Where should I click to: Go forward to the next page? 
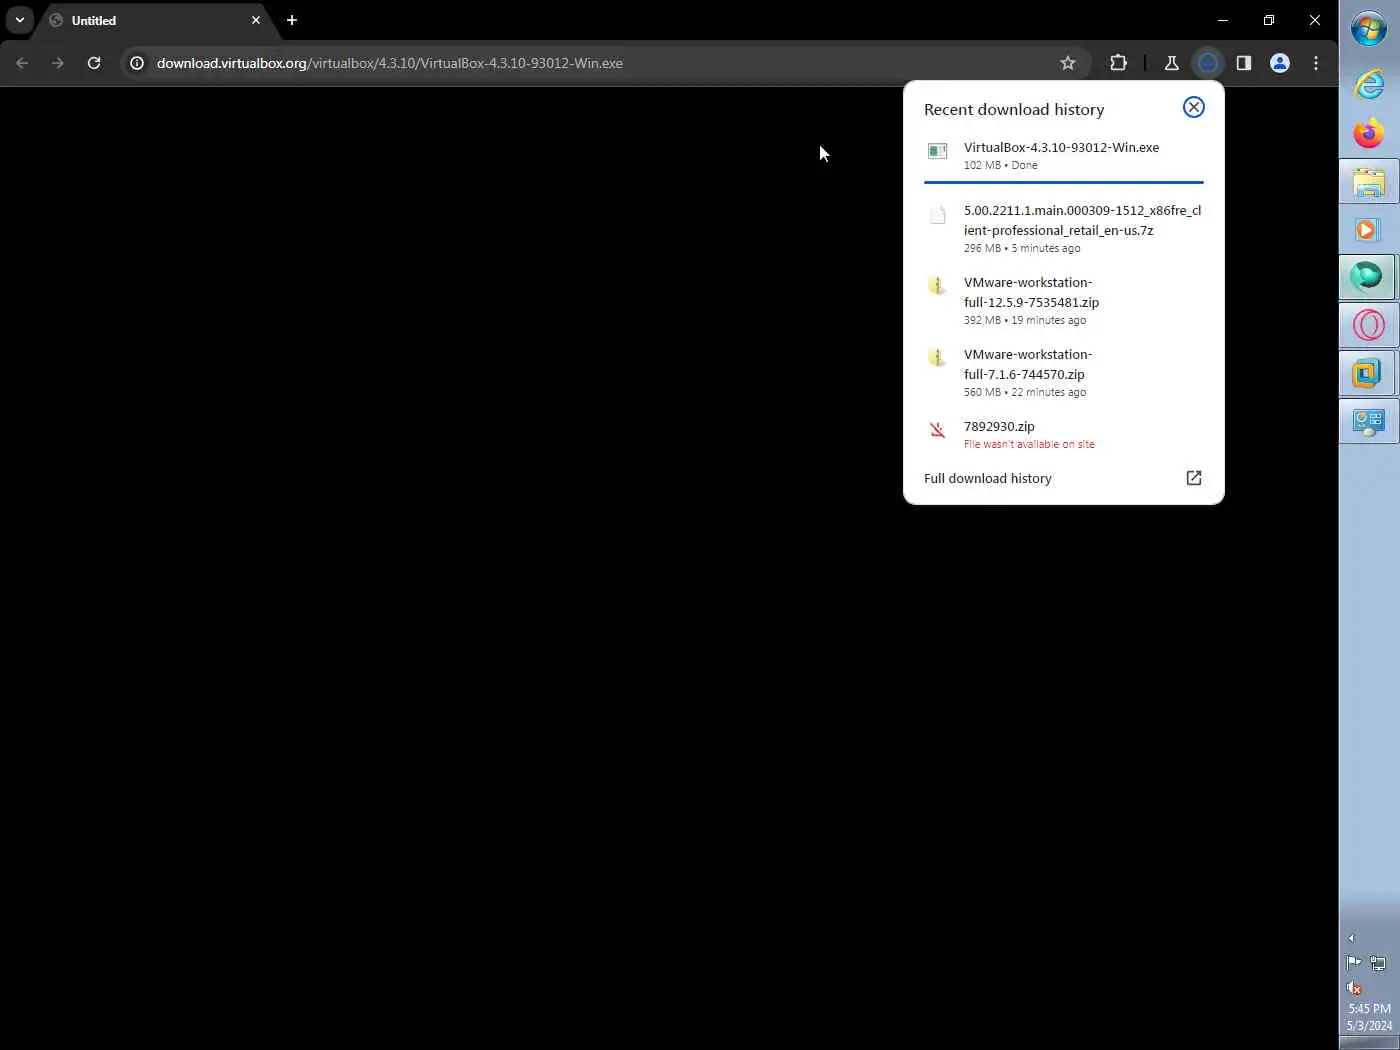58,63
